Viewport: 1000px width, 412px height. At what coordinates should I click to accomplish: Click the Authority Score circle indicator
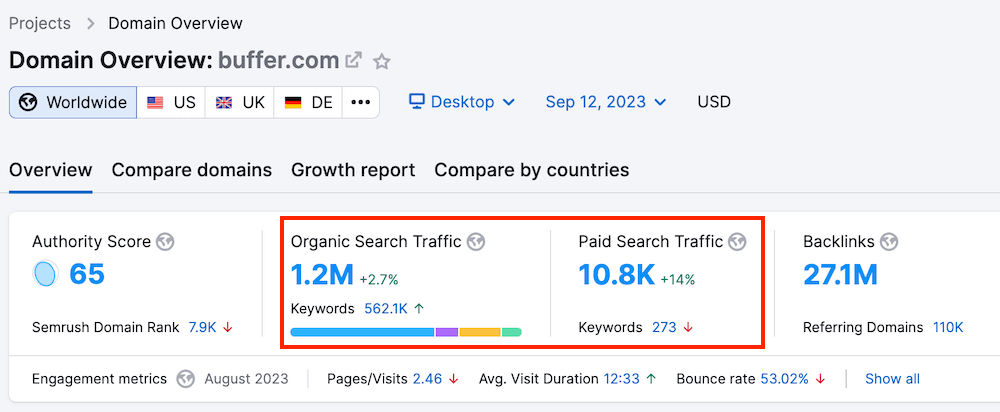[x=46, y=274]
